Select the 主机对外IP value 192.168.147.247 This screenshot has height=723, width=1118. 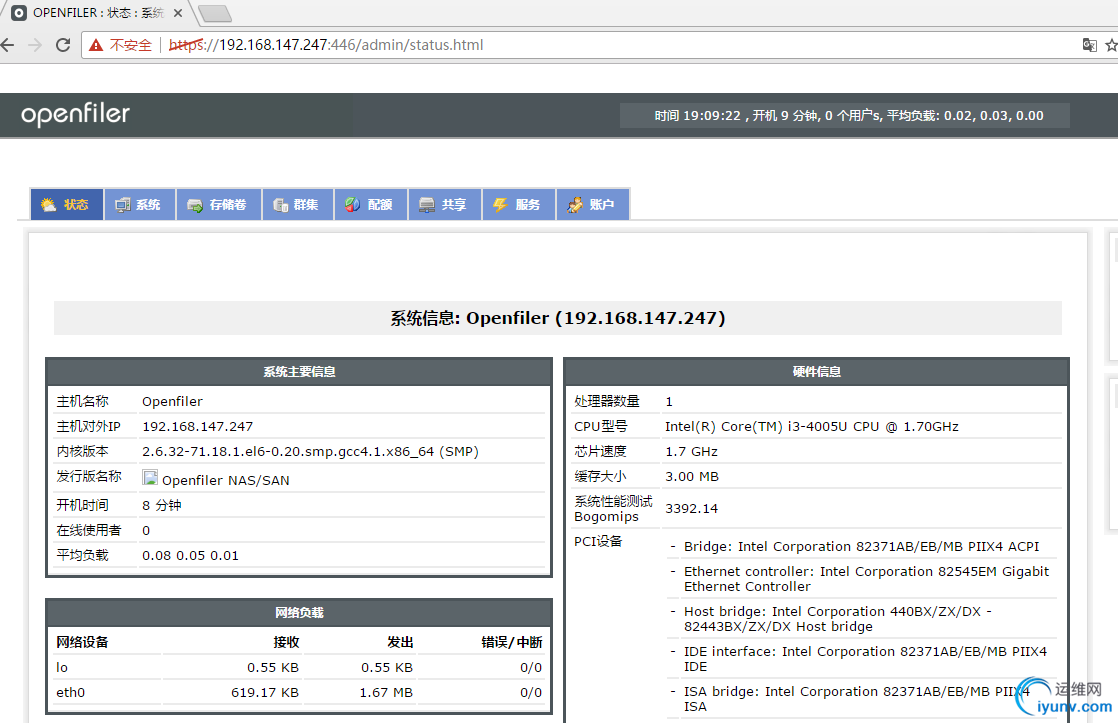pyautogui.click(x=198, y=426)
